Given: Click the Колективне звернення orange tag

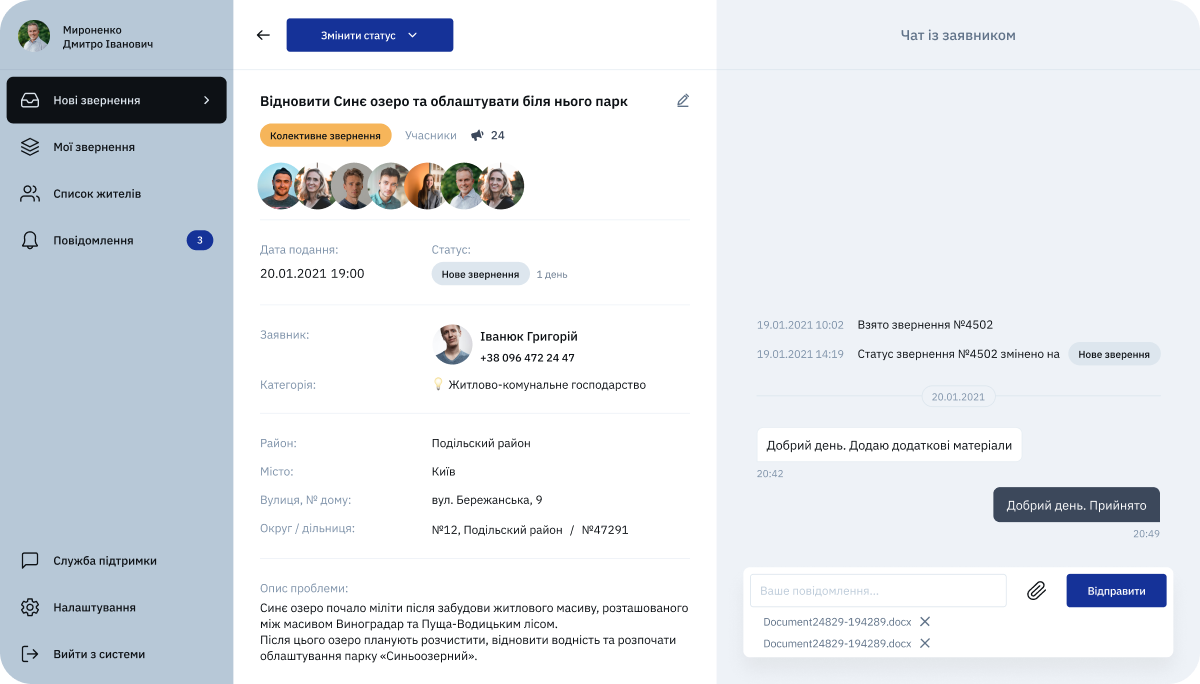Looking at the screenshot, I should (325, 135).
